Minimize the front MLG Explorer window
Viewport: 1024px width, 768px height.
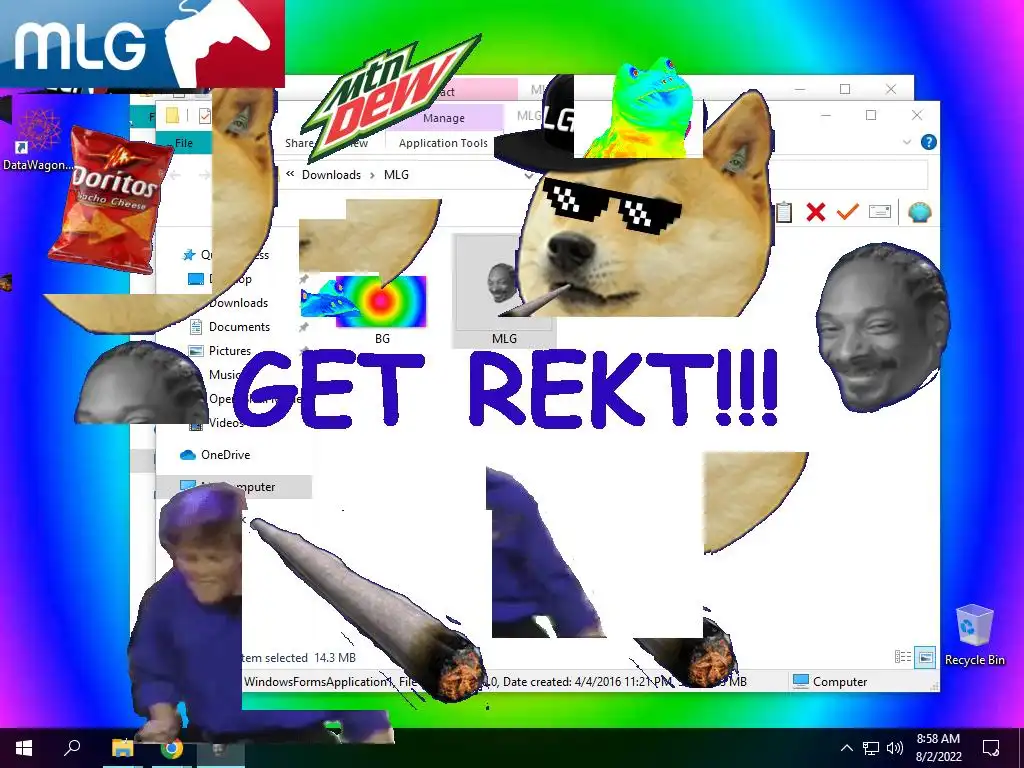(x=825, y=116)
